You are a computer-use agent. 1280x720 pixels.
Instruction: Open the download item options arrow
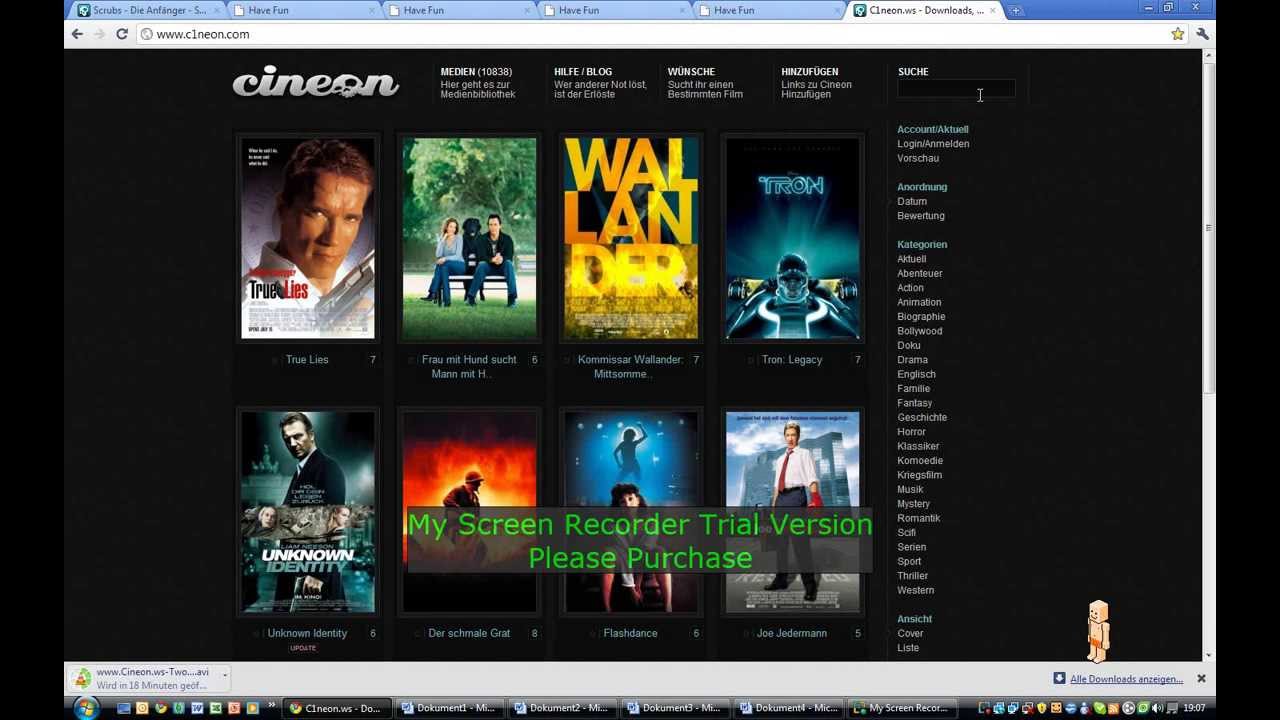click(x=225, y=676)
